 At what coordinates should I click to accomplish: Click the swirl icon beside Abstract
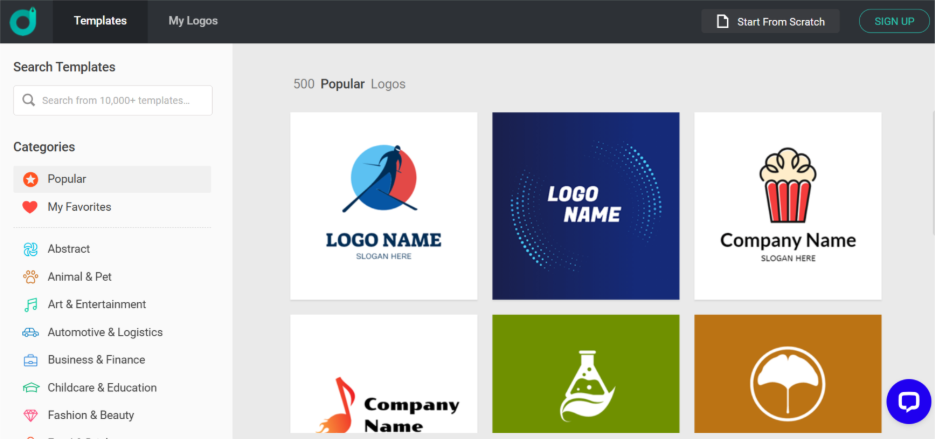pyautogui.click(x=30, y=249)
